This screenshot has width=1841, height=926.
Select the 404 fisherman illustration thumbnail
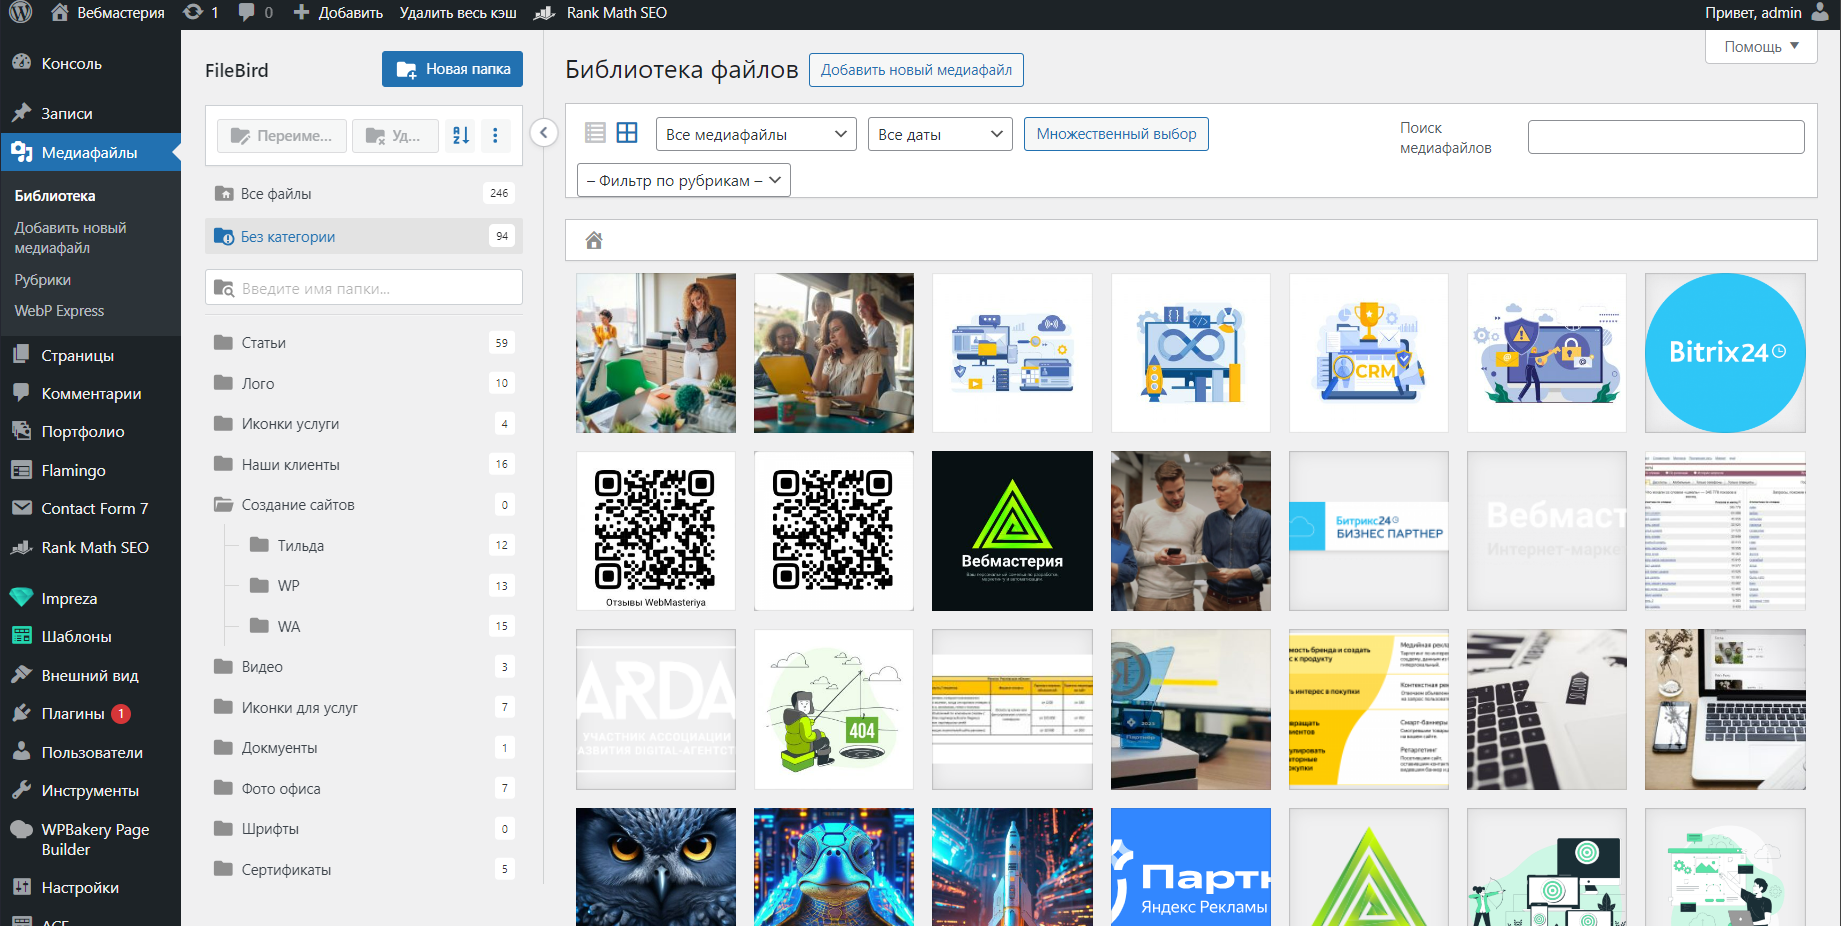point(834,709)
